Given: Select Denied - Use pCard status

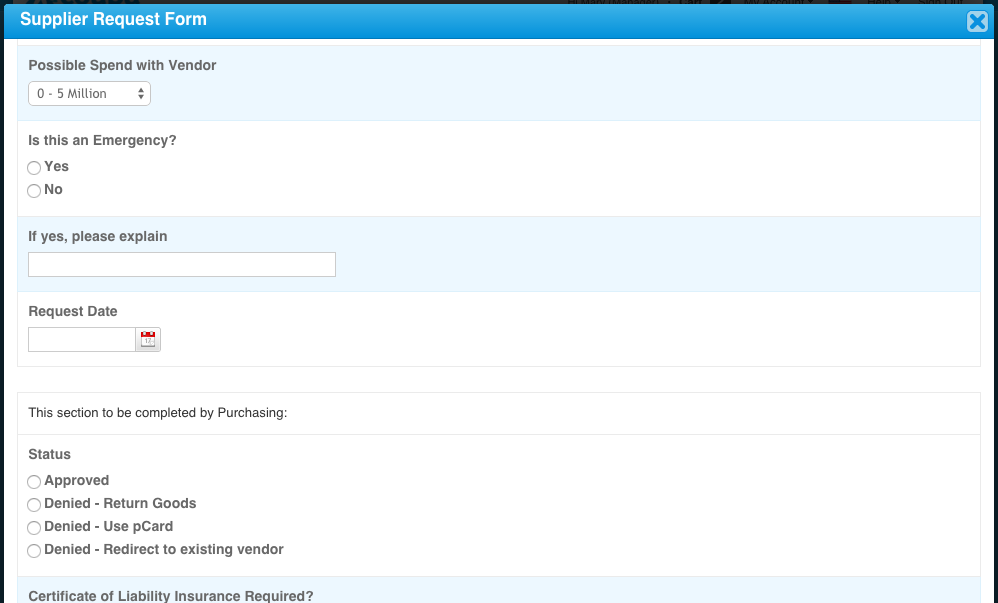Looking at the screenshot, I should pos(34,528).
